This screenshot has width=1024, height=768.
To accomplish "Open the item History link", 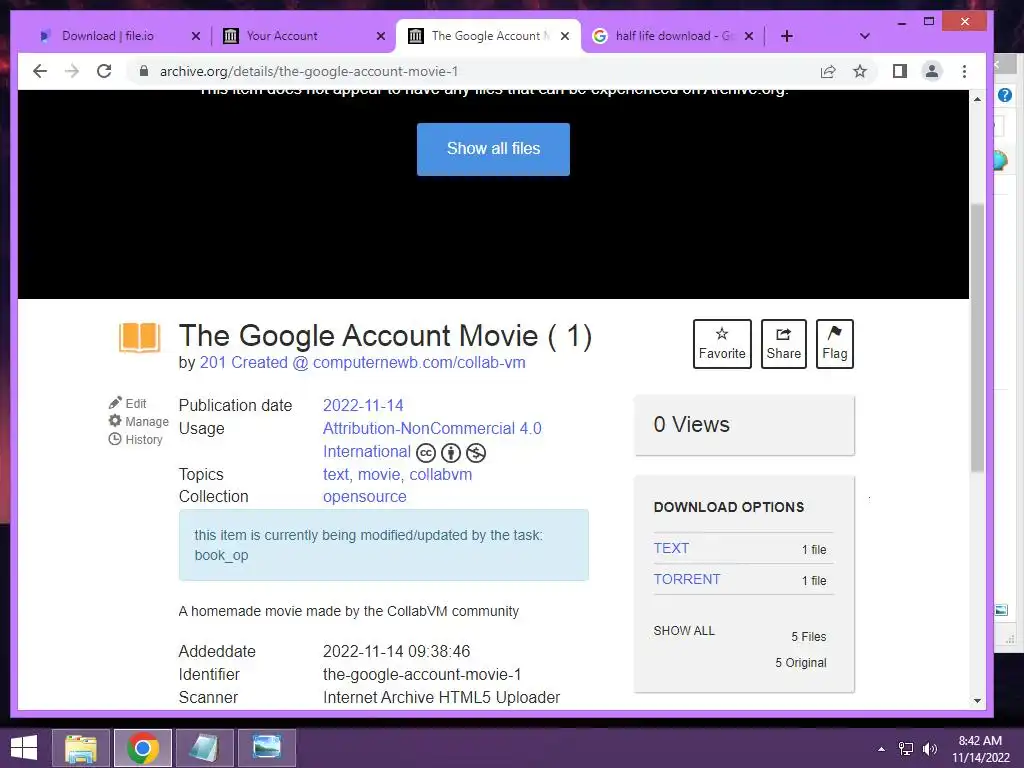I will point(135,440).
